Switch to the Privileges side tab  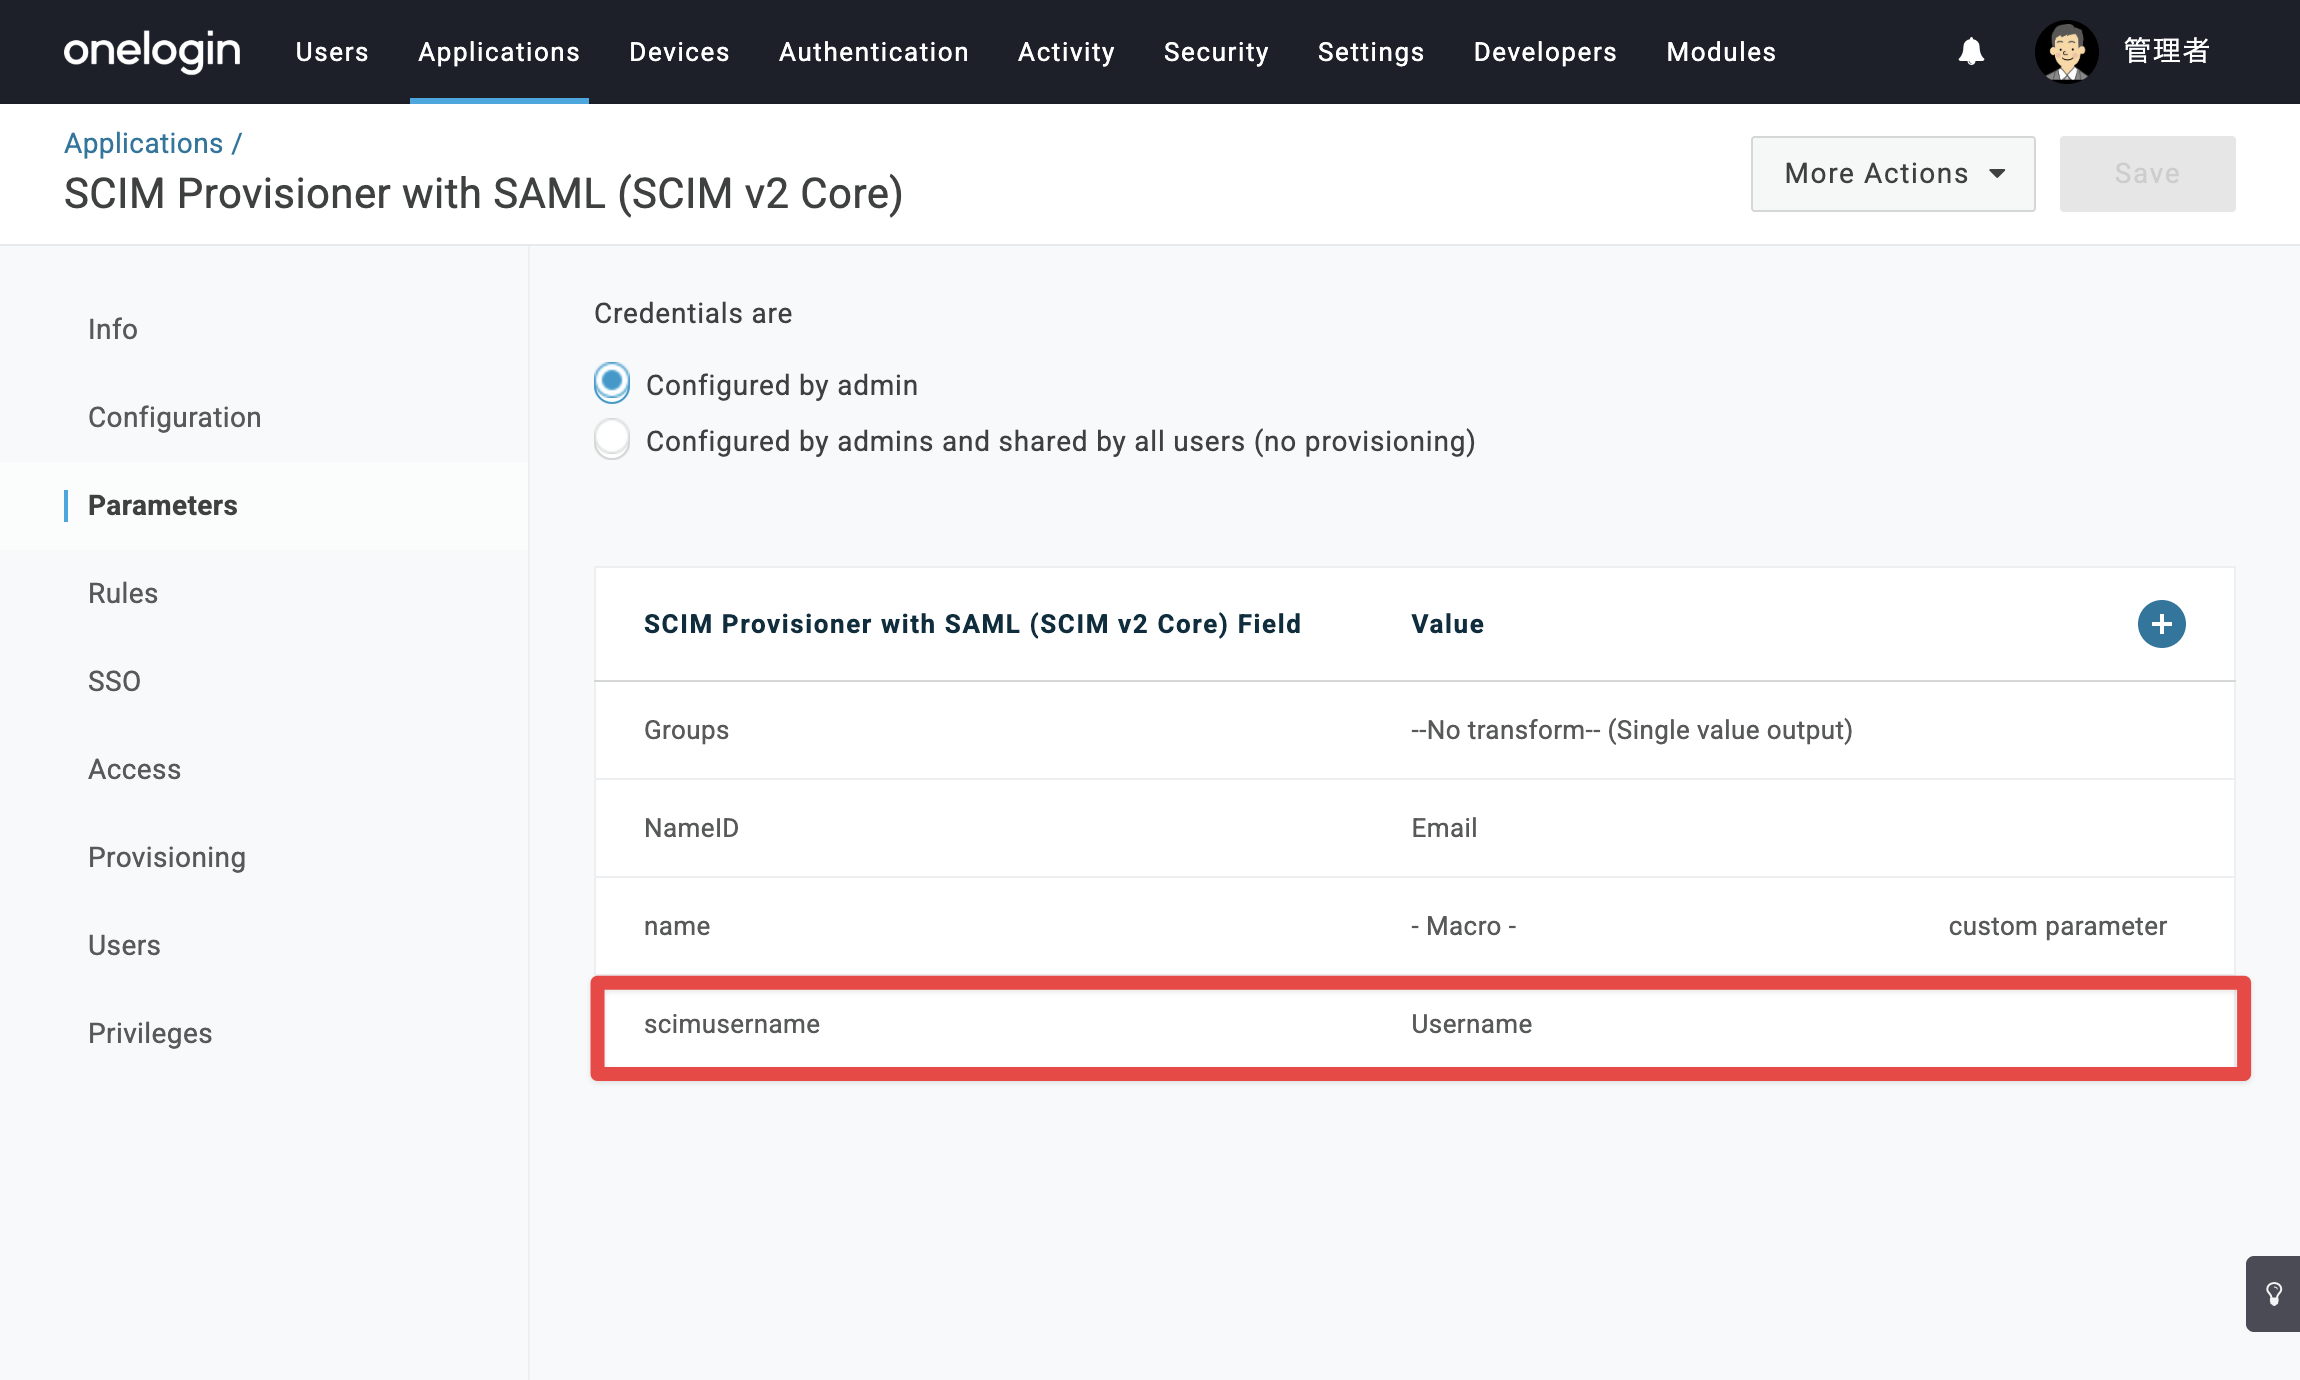(x=150, y=1033)
